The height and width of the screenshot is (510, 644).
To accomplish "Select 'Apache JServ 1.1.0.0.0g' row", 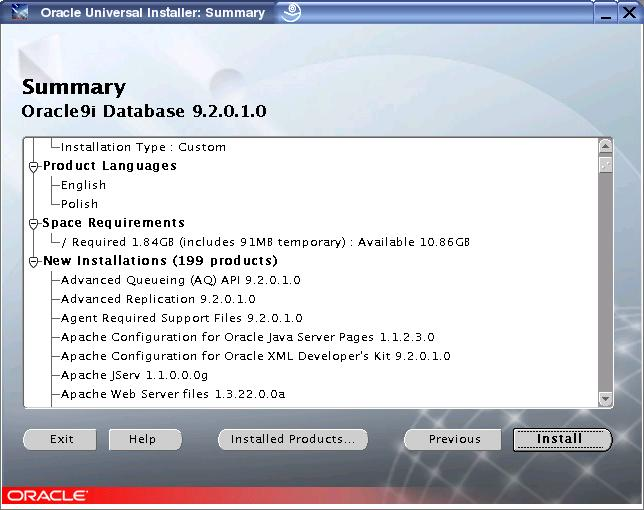I will pos(134,375).
